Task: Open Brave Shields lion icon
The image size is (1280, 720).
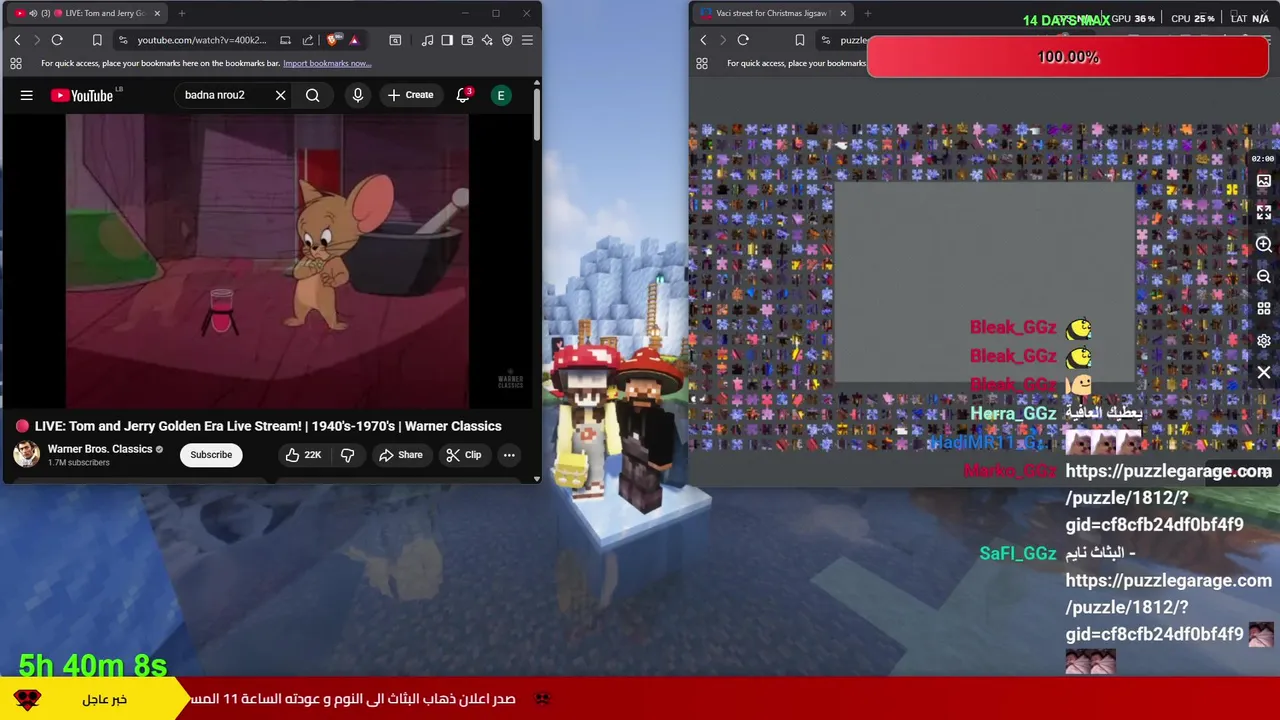Action: tap(333, 40)
